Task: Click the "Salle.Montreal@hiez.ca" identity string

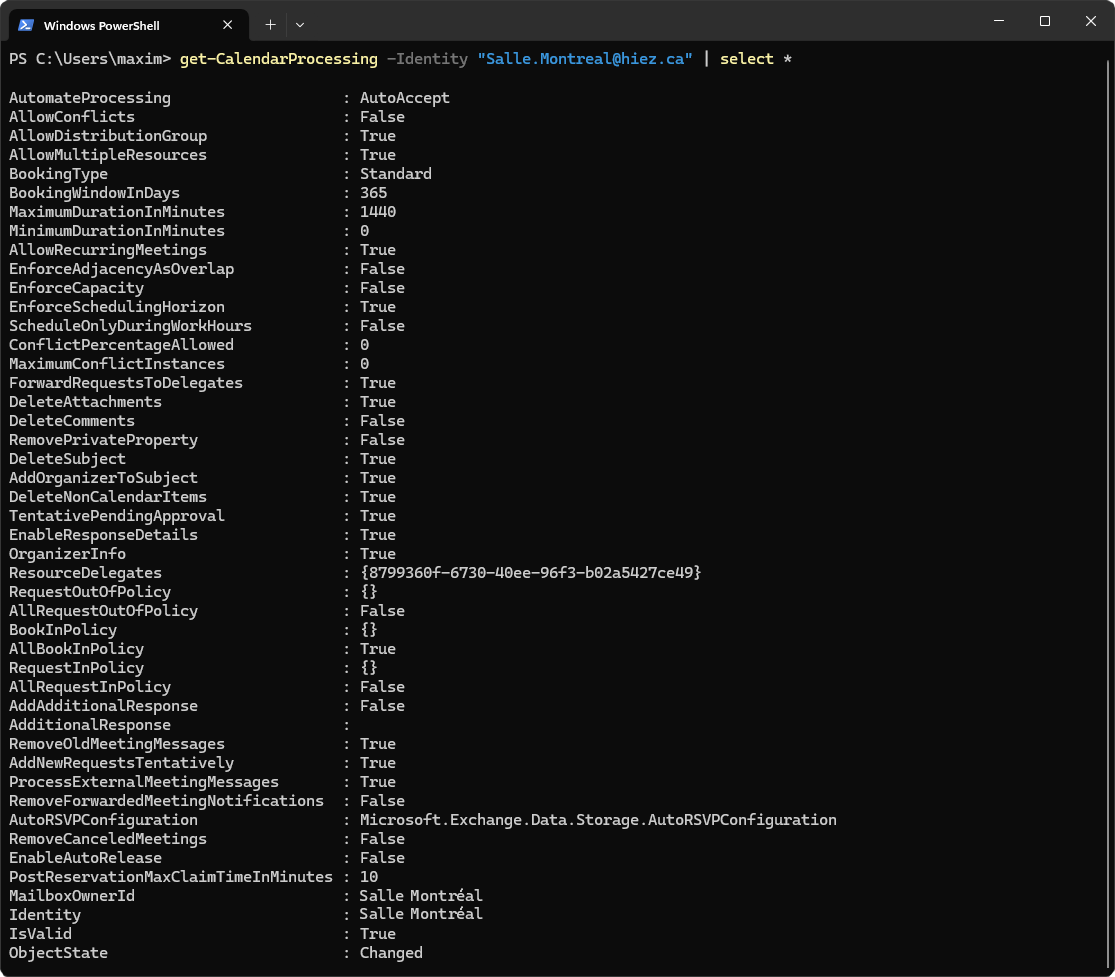Action: pos(585,59)
